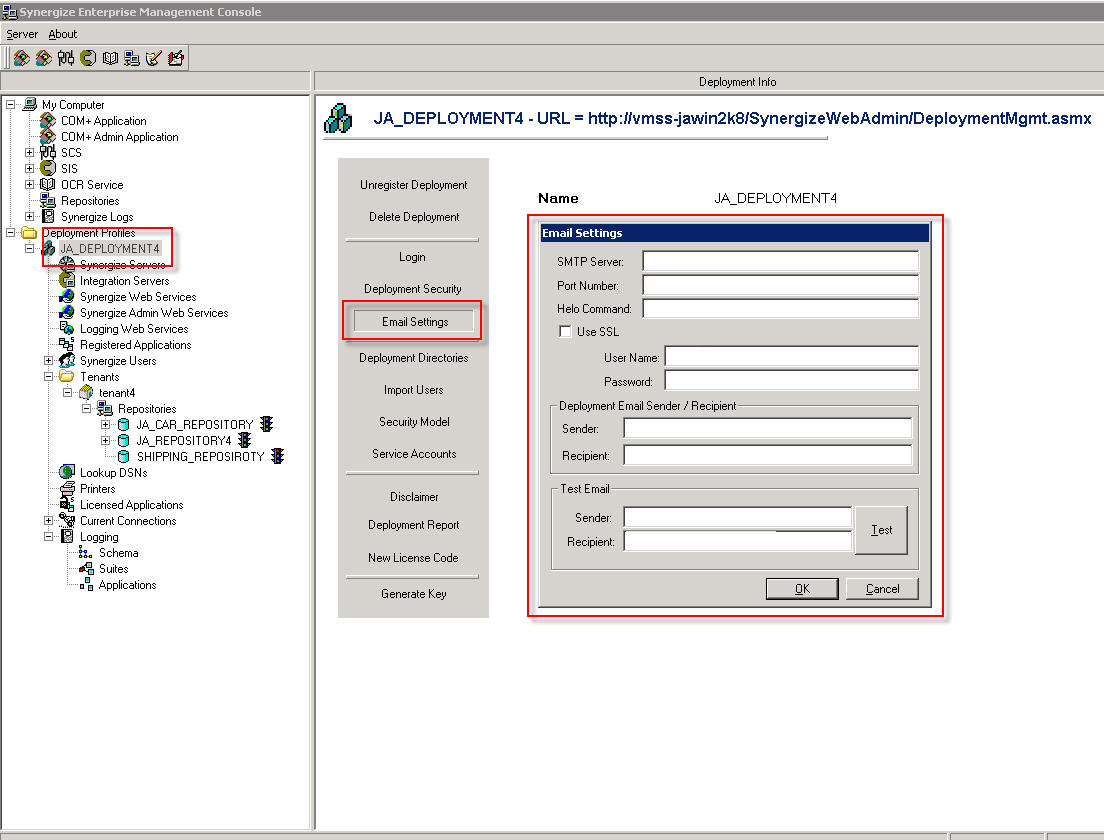The height and width of the screenshot is (840, 1104).
Task: Collapse the Tenants folder node
Action: (49, 377)
